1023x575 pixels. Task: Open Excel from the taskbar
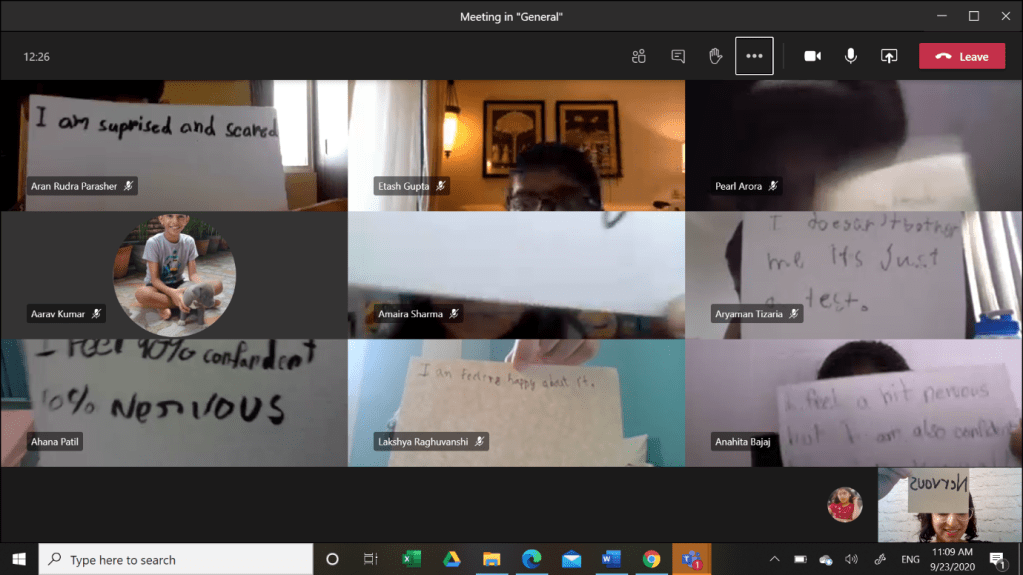(x=410, y=559)
